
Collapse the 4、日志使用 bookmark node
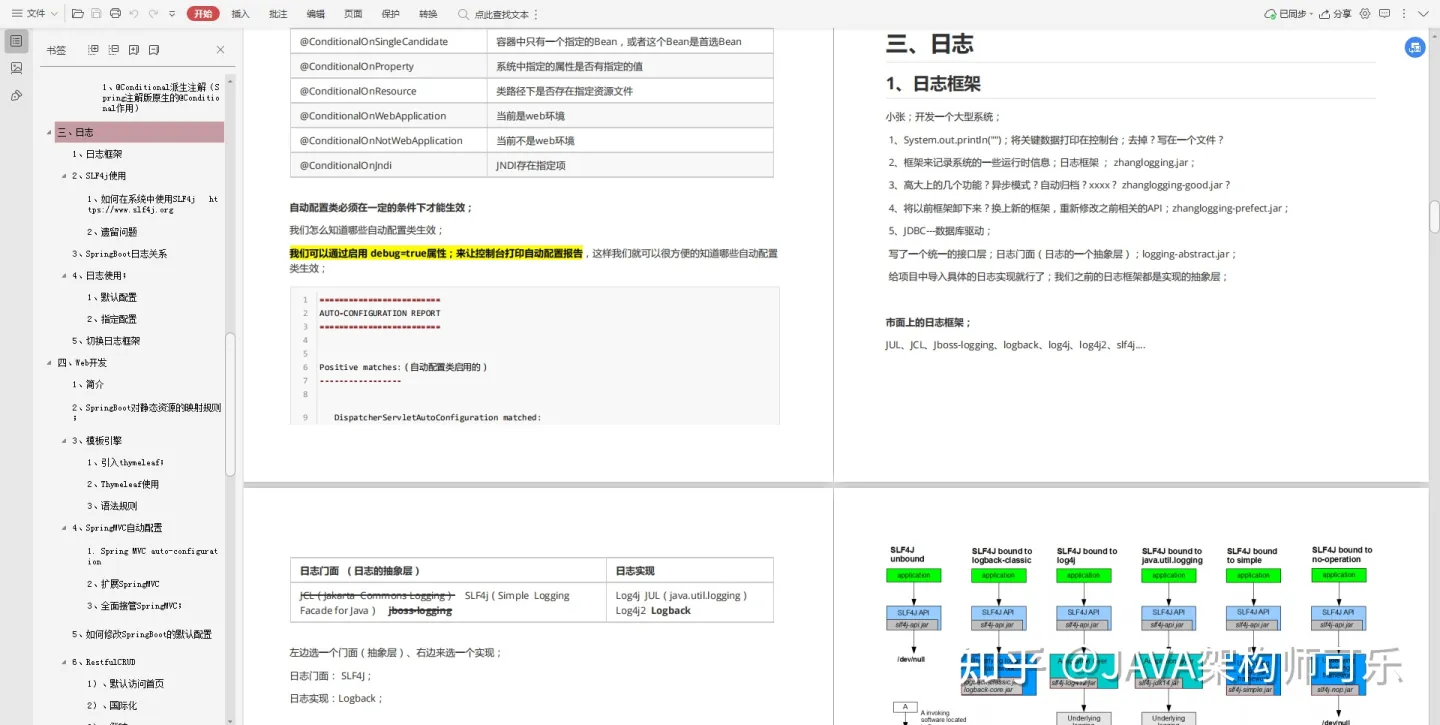(63, 276)
